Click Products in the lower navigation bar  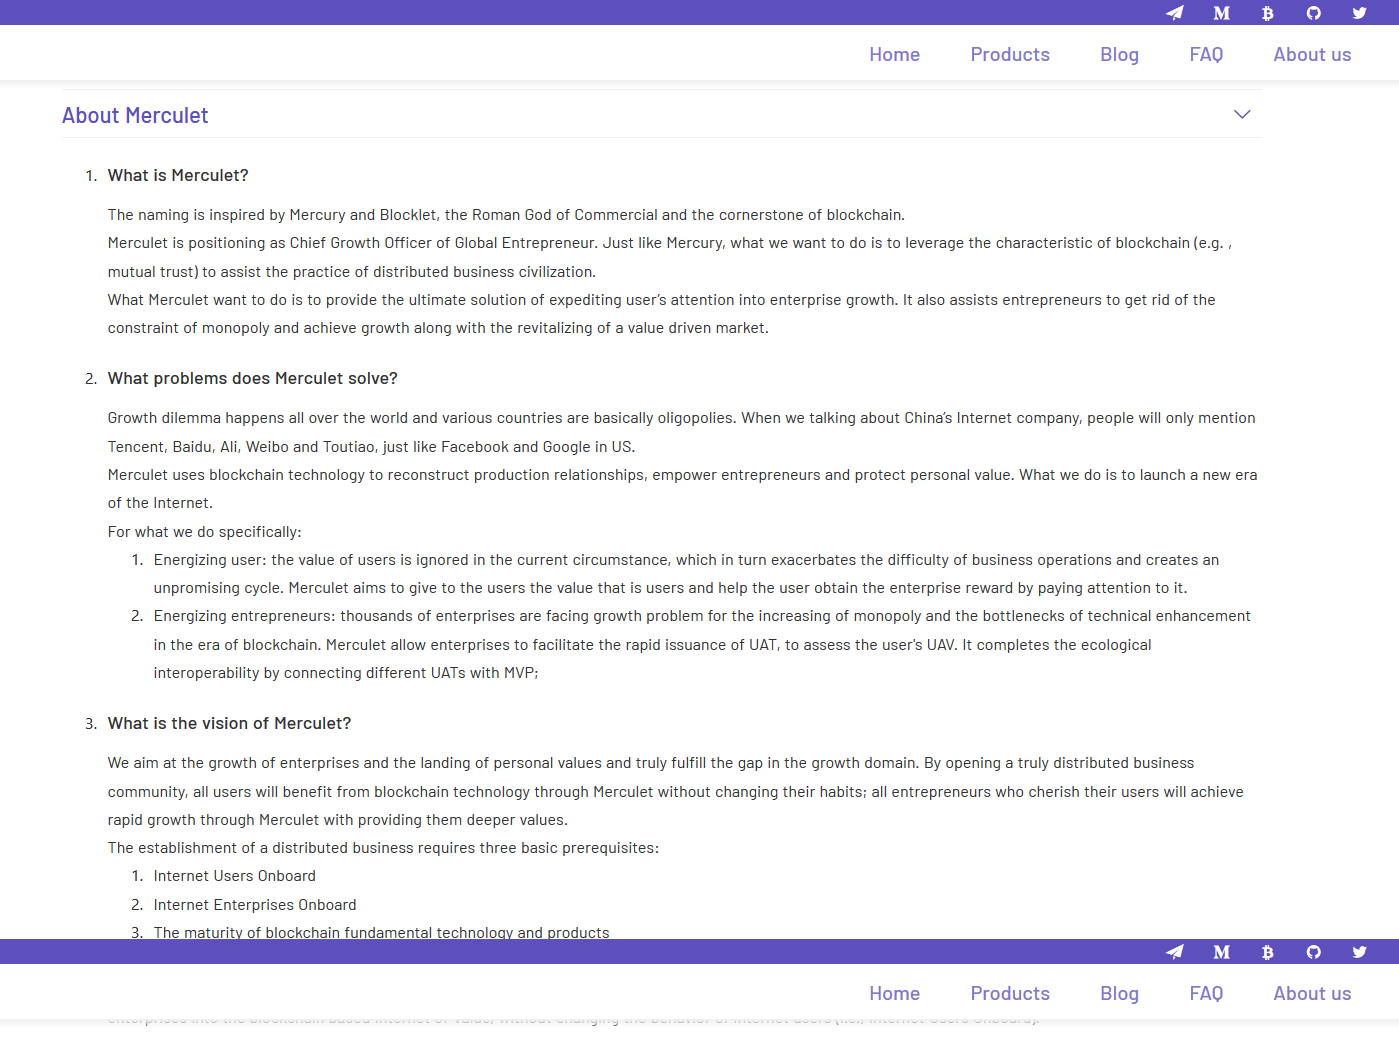pos(1010,994)
